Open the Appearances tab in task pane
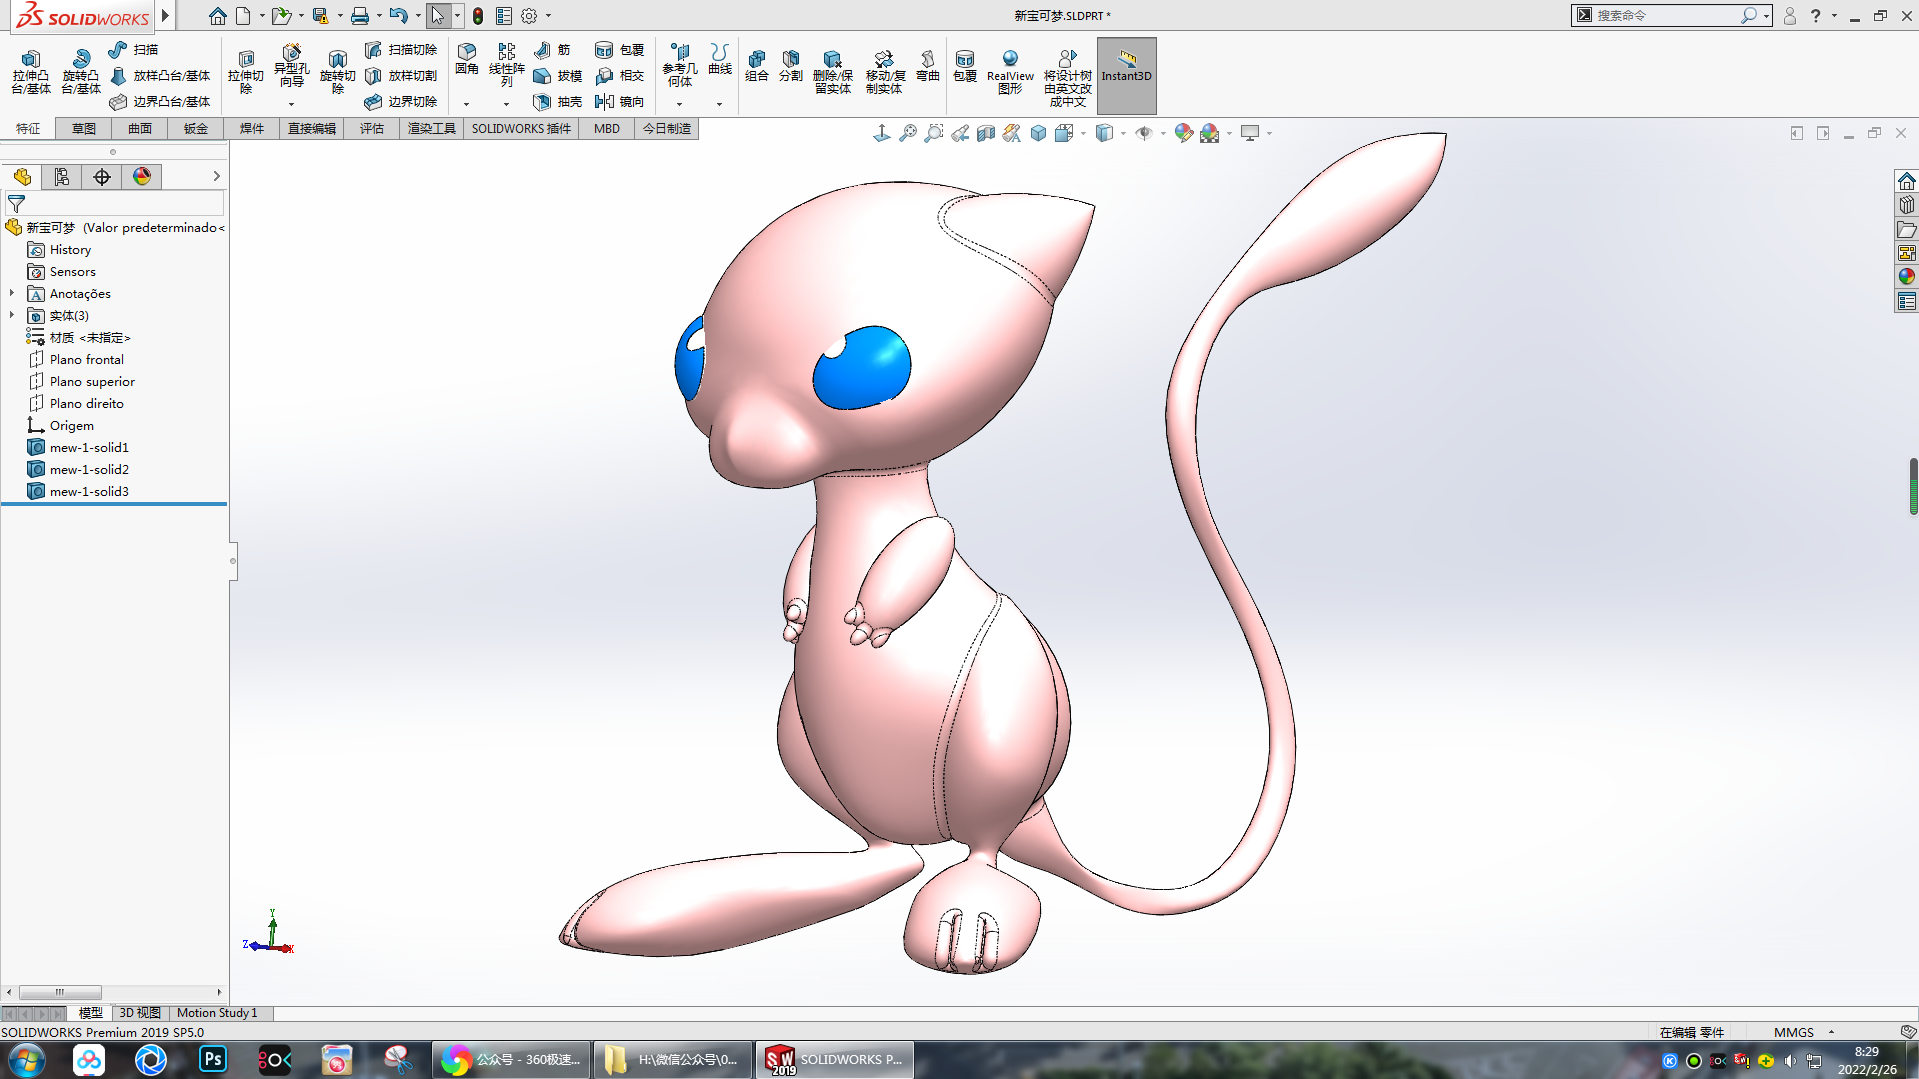The height and width of the screenshot is (1079, 1919). (x=1906, y=277)
